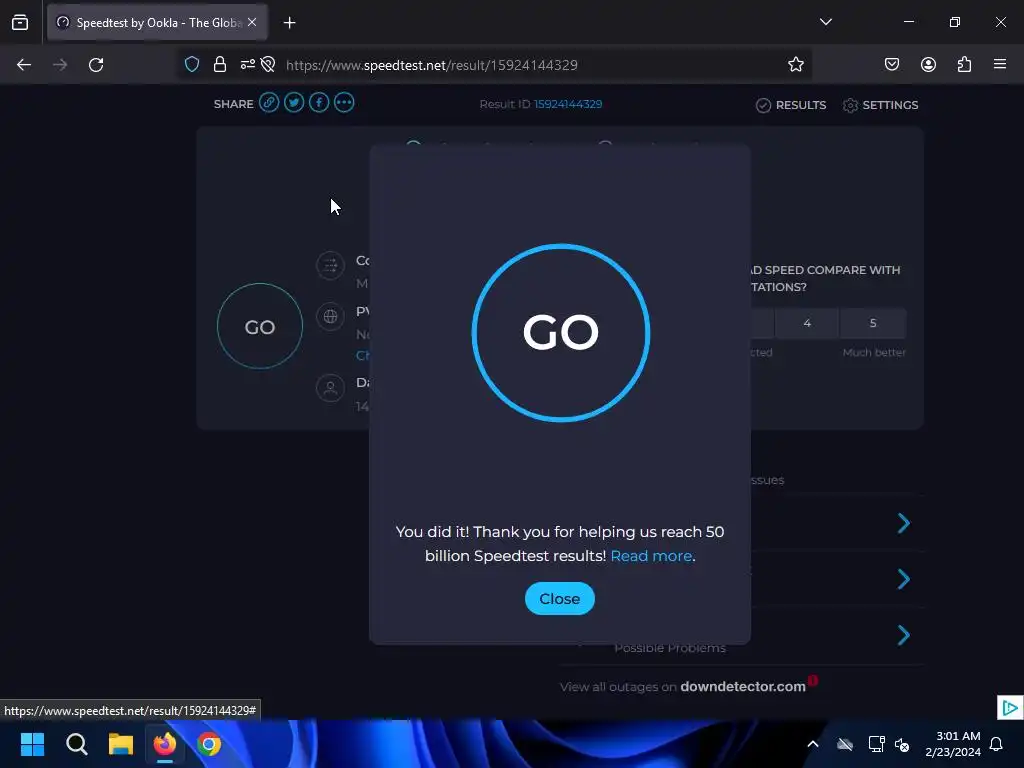Image resolution: width=1024 pixels, height=768 pixels.
Task: Launch Google Chrome from taskbar
Action: coord(209,744)
